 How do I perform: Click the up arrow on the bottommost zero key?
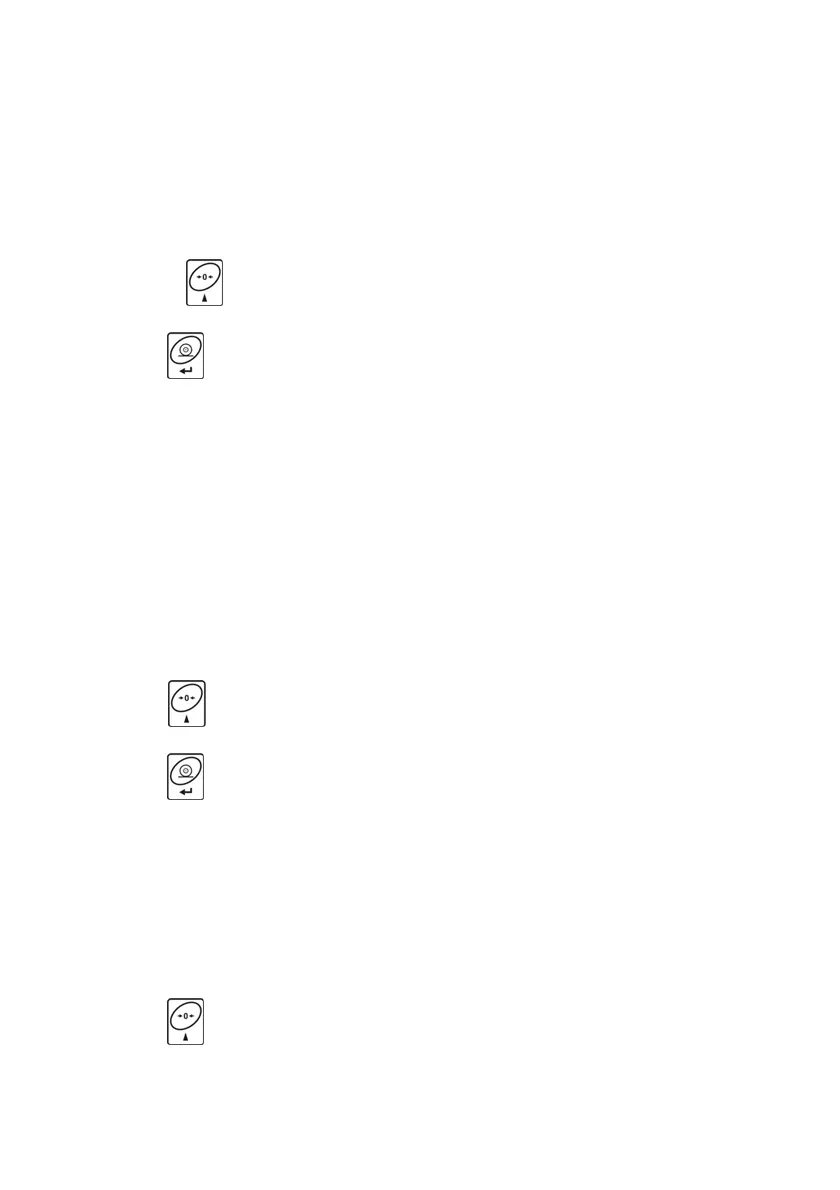(186, 1037)
